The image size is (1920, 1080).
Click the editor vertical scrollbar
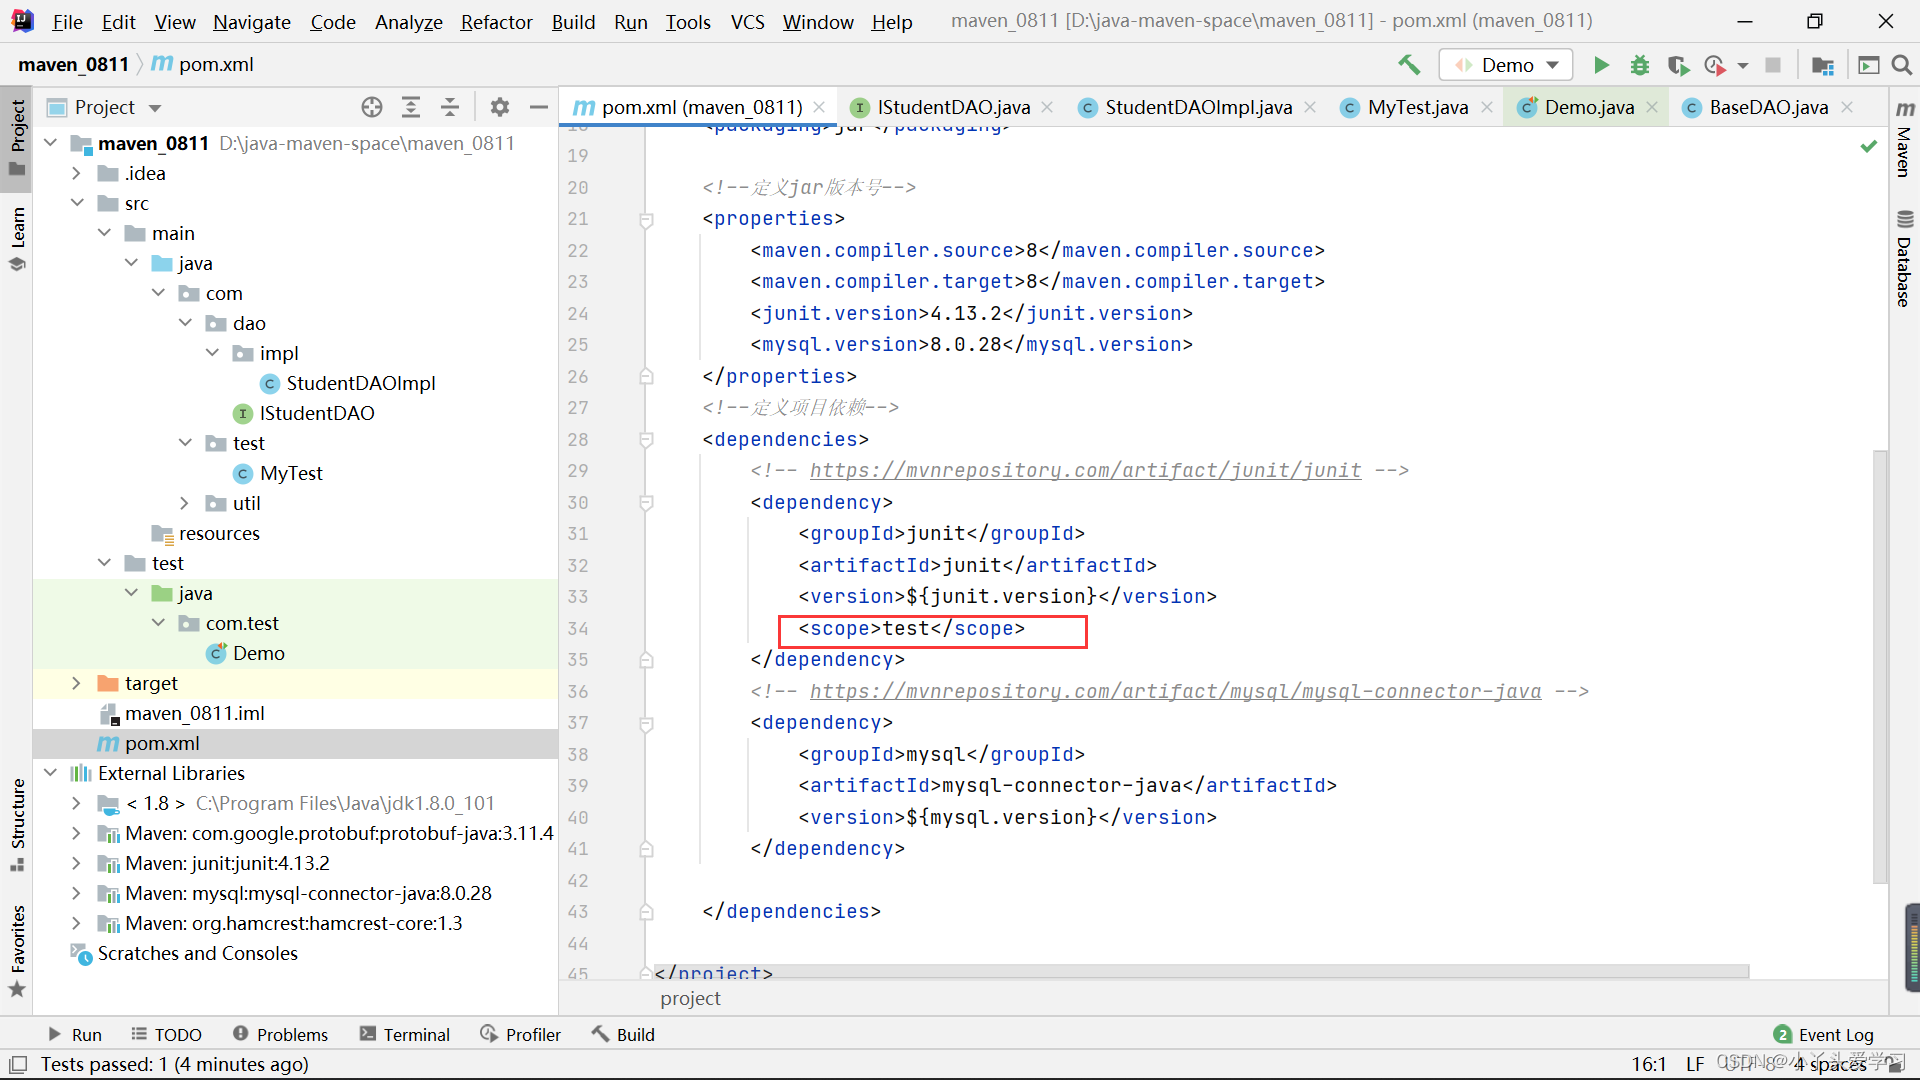[1880, 667]
